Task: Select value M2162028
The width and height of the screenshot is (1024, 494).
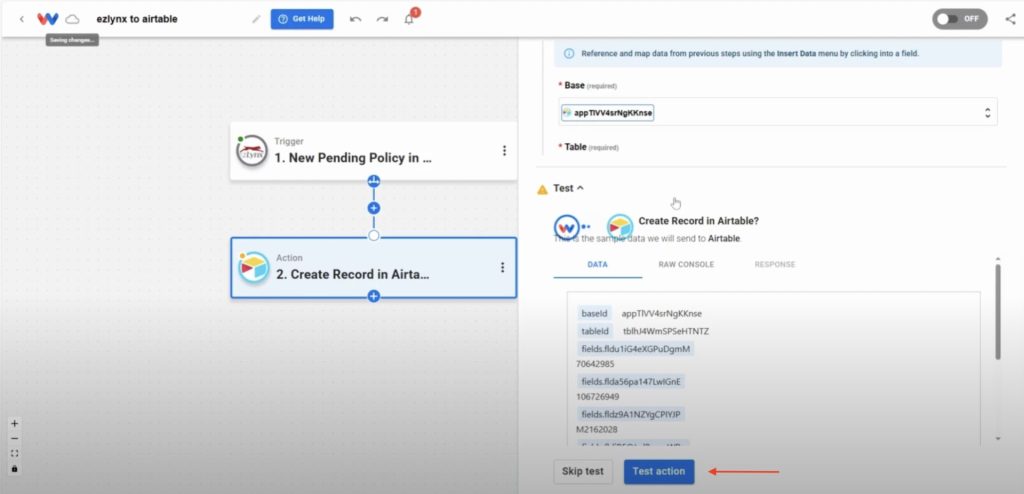Action: tap(596, 429)
